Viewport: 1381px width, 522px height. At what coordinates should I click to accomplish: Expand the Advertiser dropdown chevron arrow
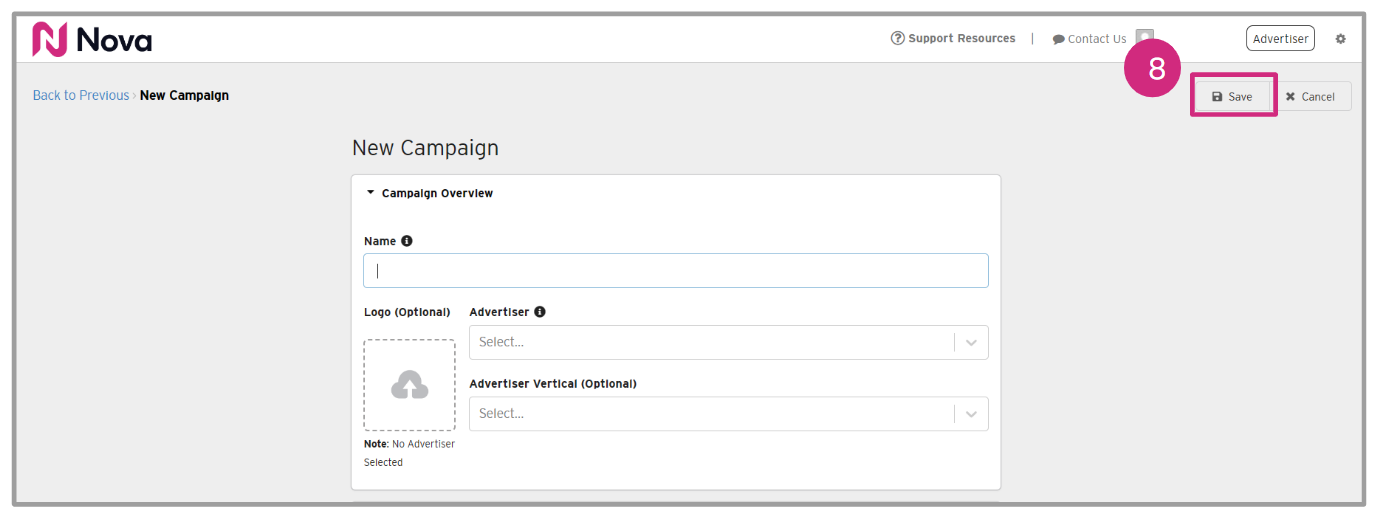(x=971, y=343)
